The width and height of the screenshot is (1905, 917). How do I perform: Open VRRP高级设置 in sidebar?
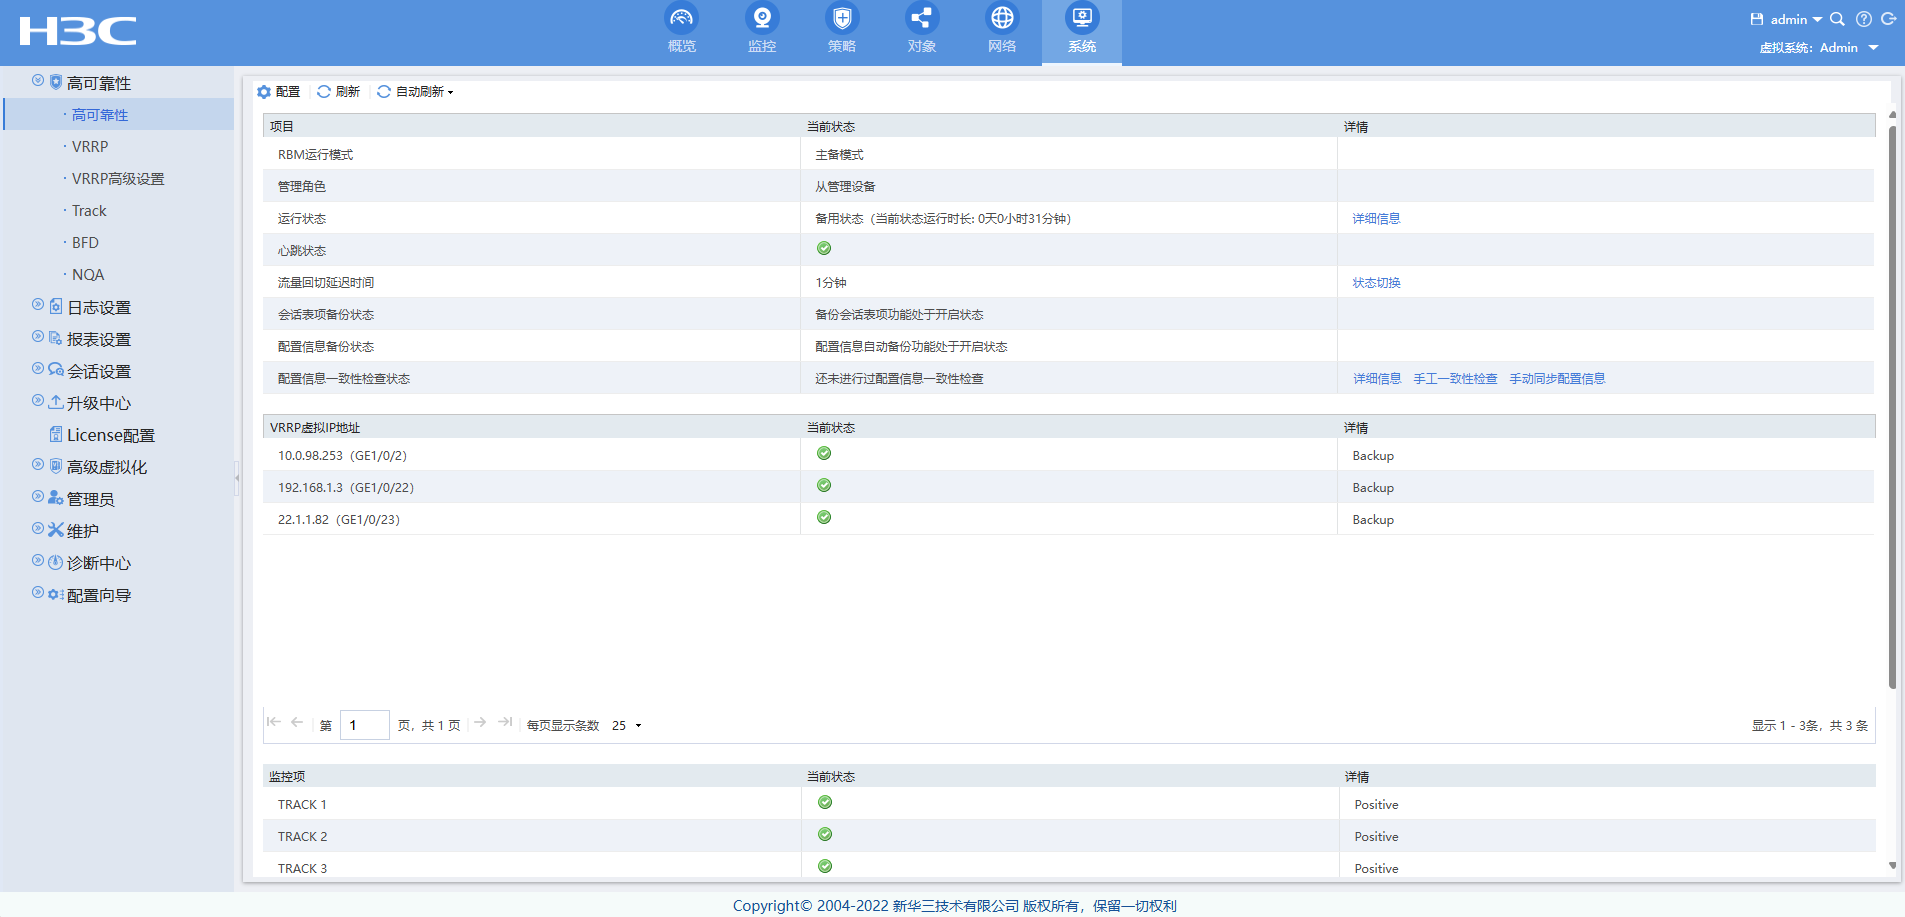[x=118, y=179]
